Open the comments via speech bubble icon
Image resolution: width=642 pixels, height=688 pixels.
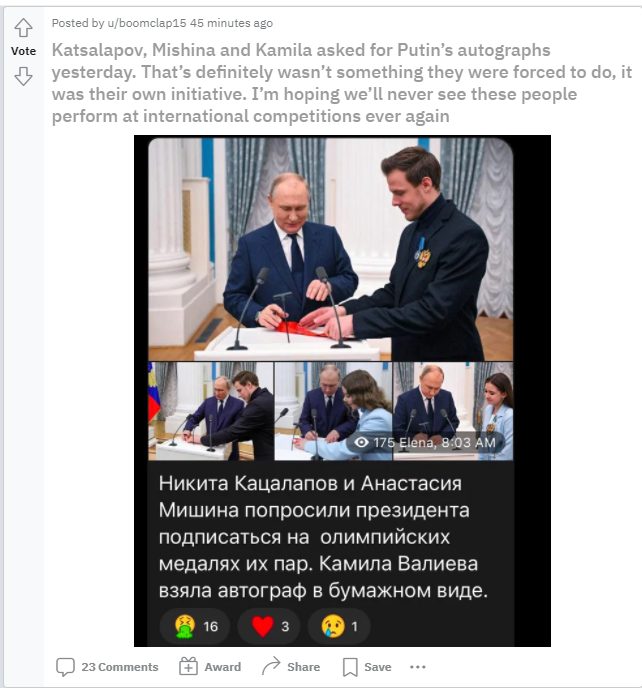65,667
